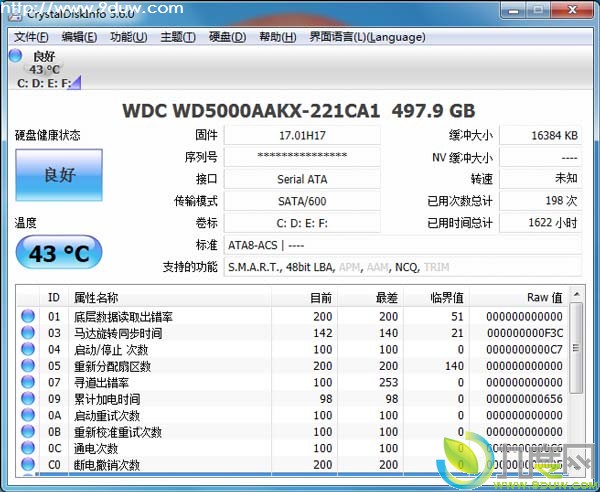Select row 重新校准重试次数
The width and height of the screenshot is (600, 492).
(293, 432)
